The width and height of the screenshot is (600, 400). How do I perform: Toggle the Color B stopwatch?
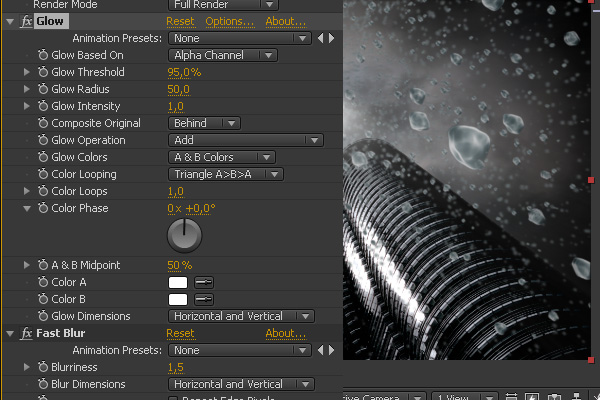pyautogui.click(x=43, y=299)
